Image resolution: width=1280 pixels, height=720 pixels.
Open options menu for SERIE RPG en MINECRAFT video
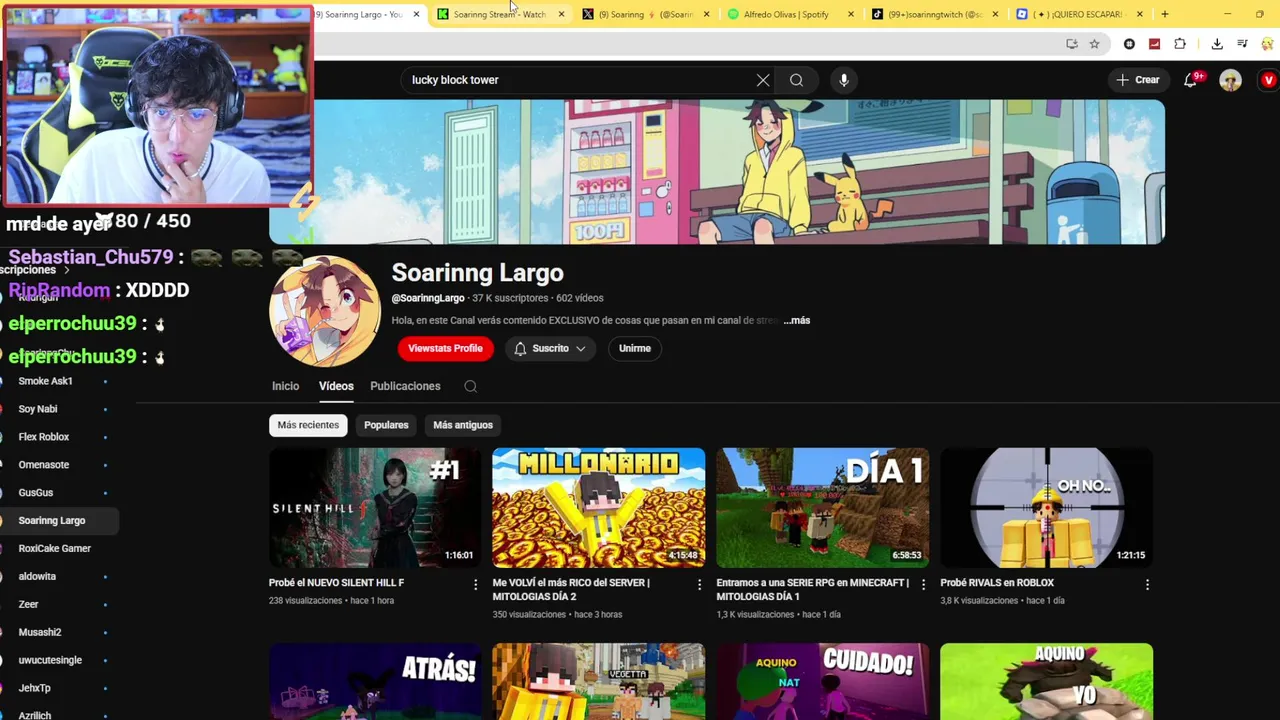(923, 584)
